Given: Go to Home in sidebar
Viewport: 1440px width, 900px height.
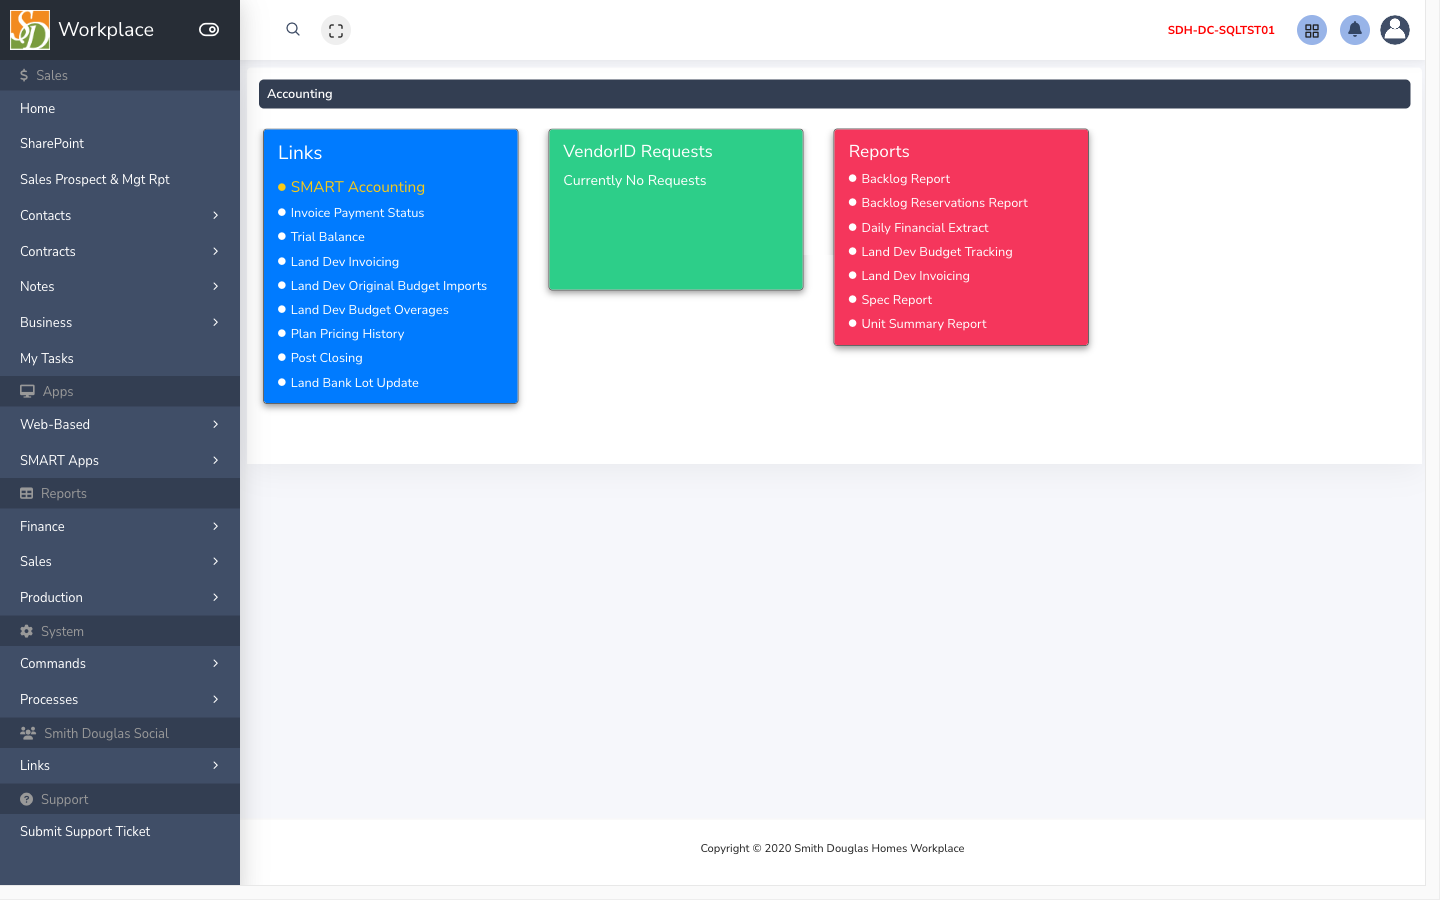Looking at the screenshot, I should [x=120, y=108].
